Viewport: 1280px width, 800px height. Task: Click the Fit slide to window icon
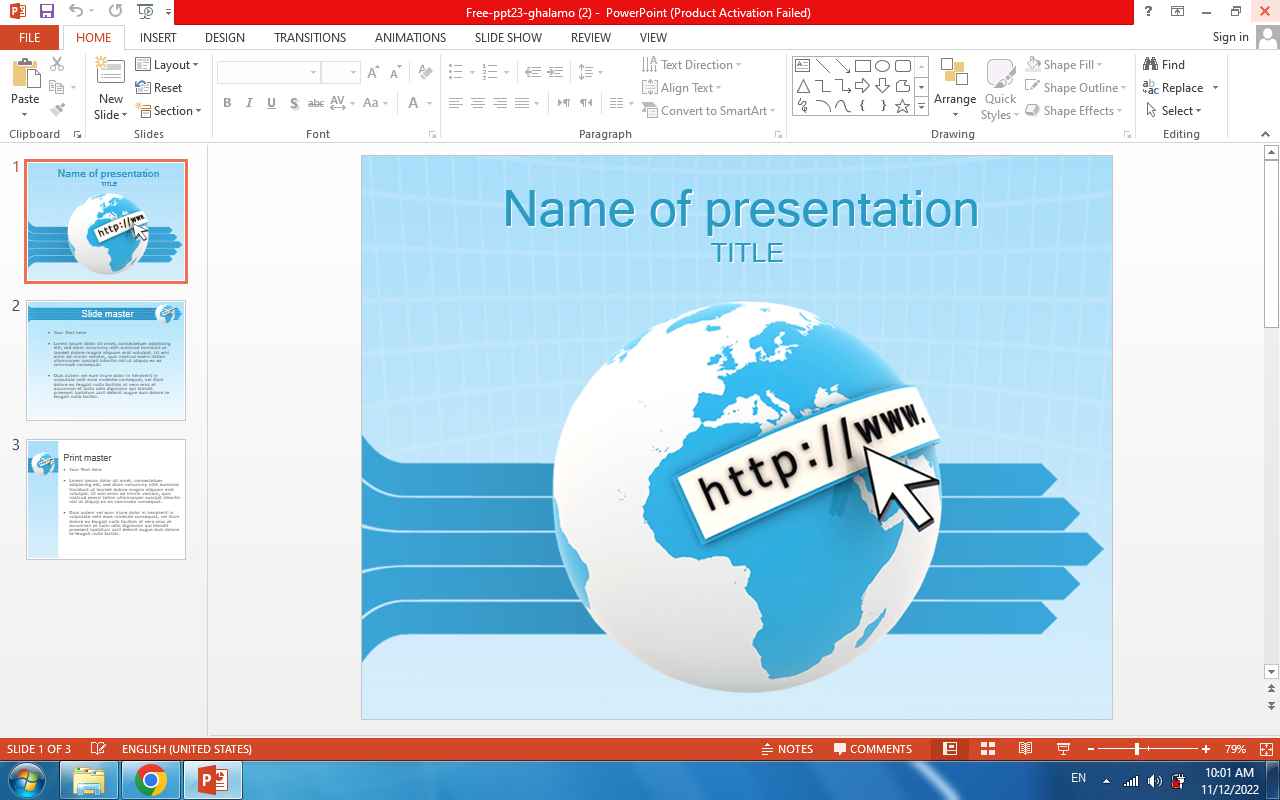pos(1266,749)
